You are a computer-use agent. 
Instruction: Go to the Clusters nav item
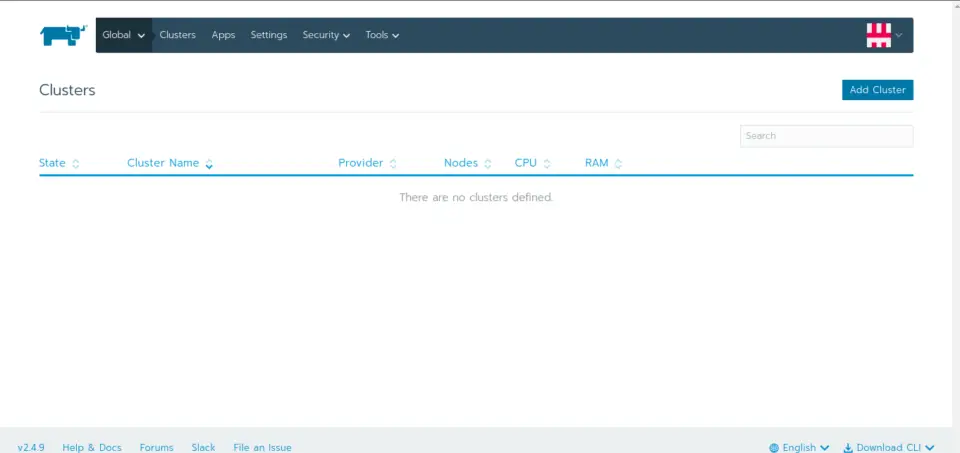click(178, 35)
